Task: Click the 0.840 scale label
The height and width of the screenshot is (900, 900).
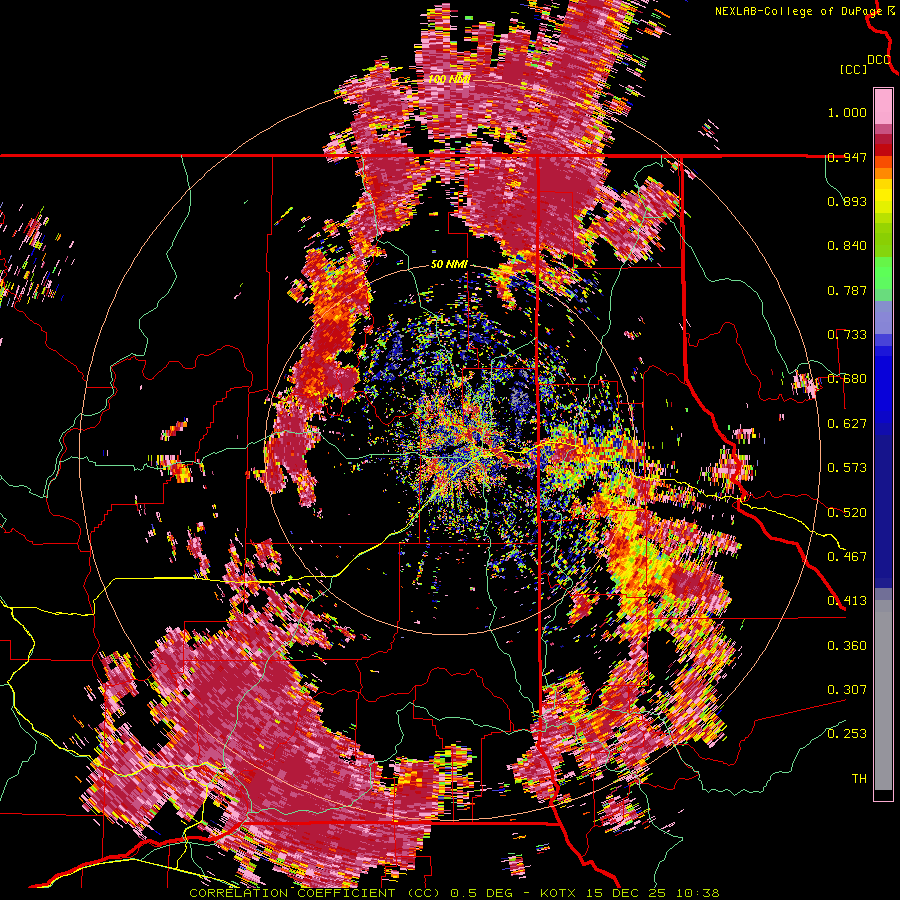Action: pyautogui.click(x=847, y=246)
